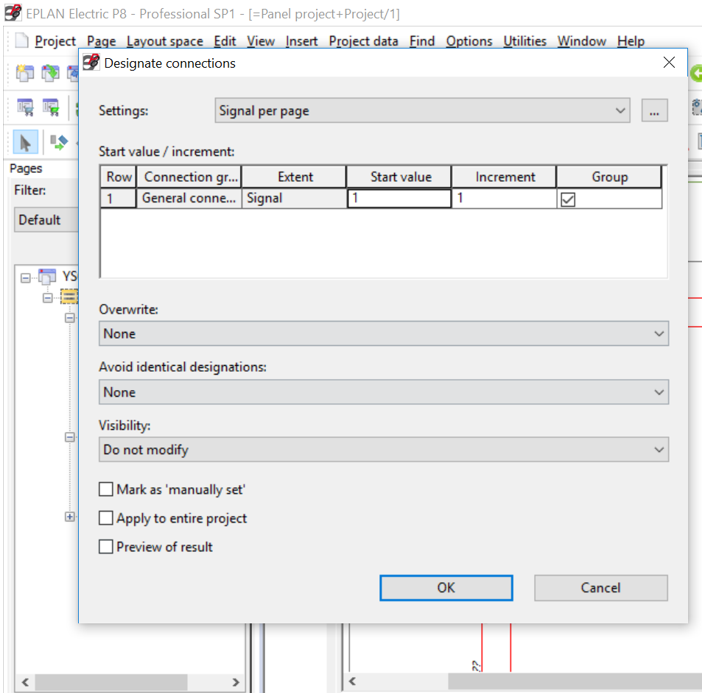
Task: Click the Pages panel horizontal scrollbar thumb
Action: [111, 682]
